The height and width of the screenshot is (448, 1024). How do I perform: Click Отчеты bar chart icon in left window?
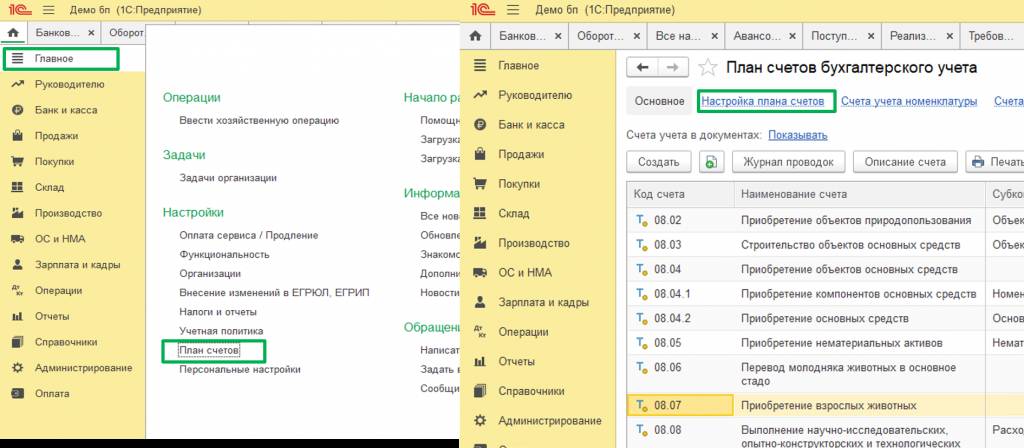[18, 316]
